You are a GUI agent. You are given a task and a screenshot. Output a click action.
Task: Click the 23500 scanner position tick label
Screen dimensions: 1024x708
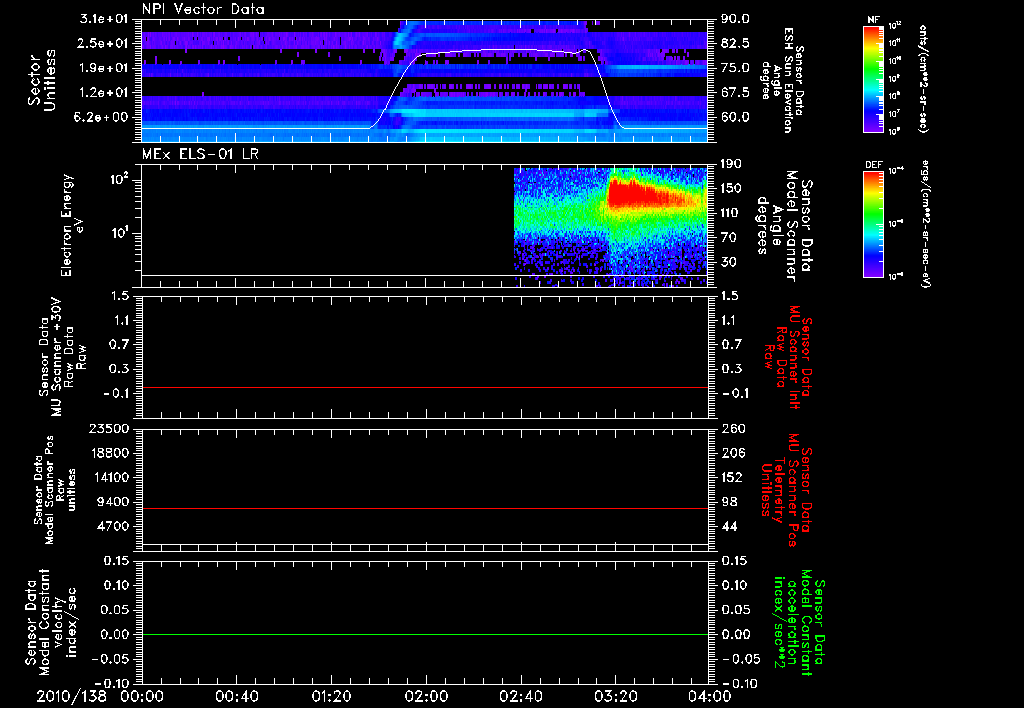point(108,428)
